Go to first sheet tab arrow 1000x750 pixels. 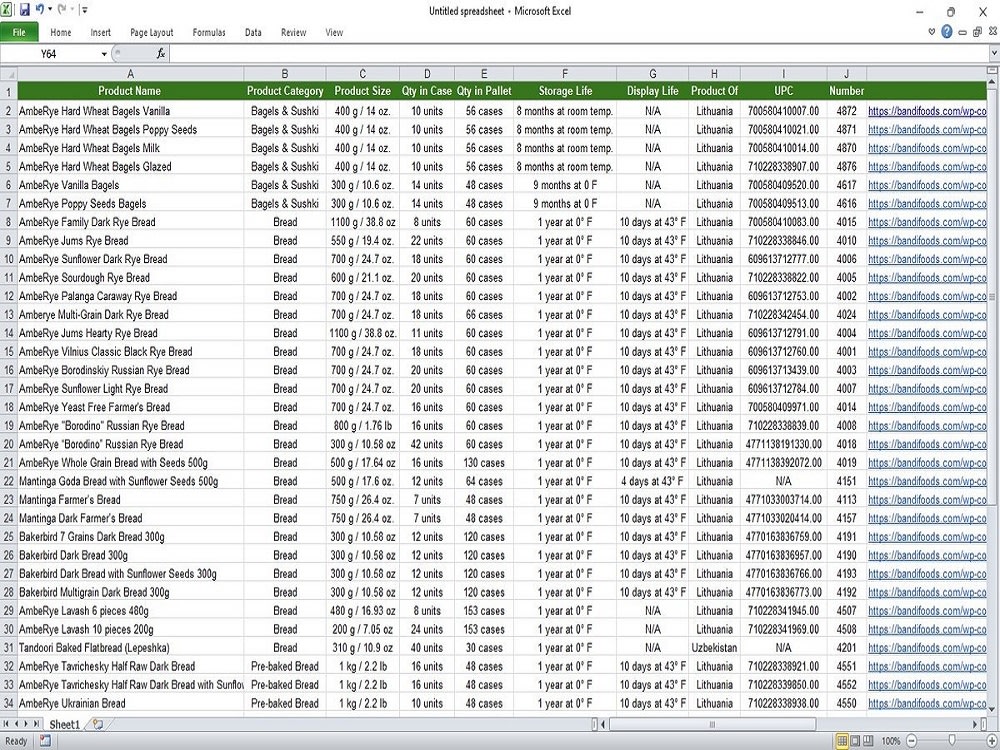pyautogui.click(x=6, y=724)
